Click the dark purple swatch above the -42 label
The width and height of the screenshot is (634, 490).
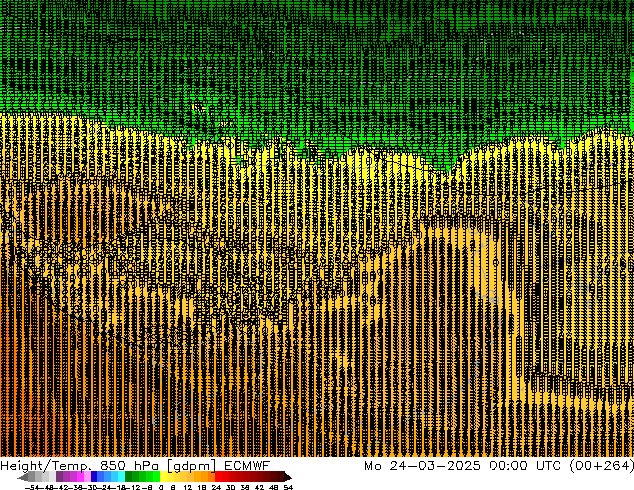click(x=59, y=476)
